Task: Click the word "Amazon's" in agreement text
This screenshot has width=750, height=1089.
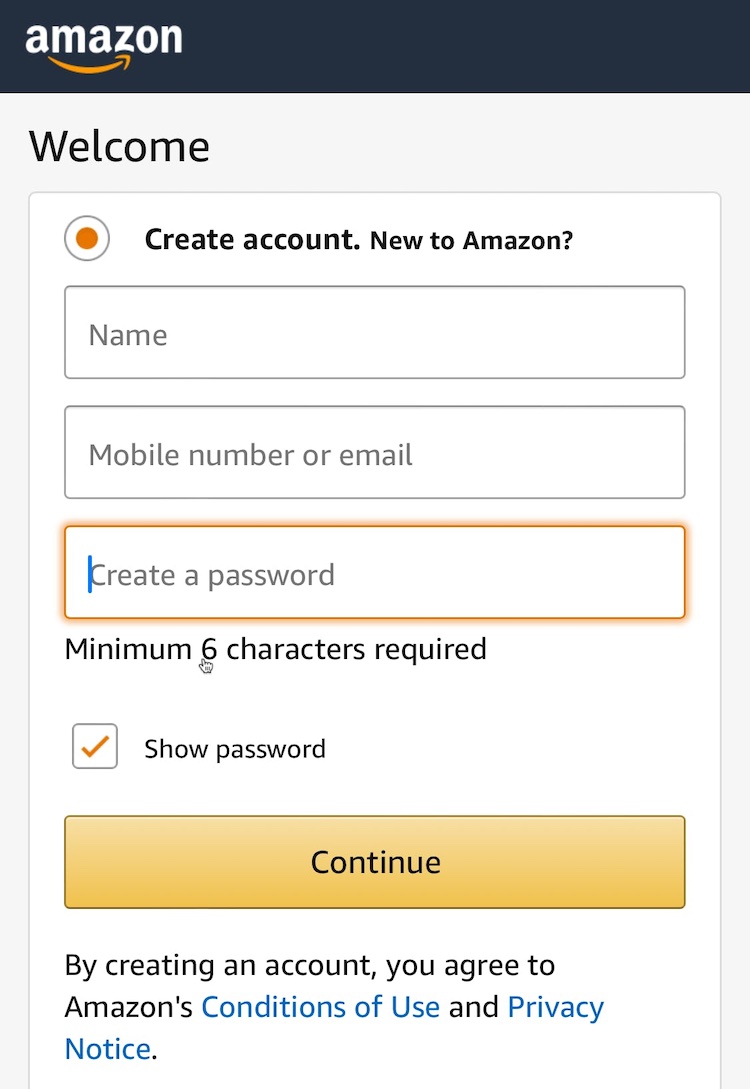Action: [128, 1007]
